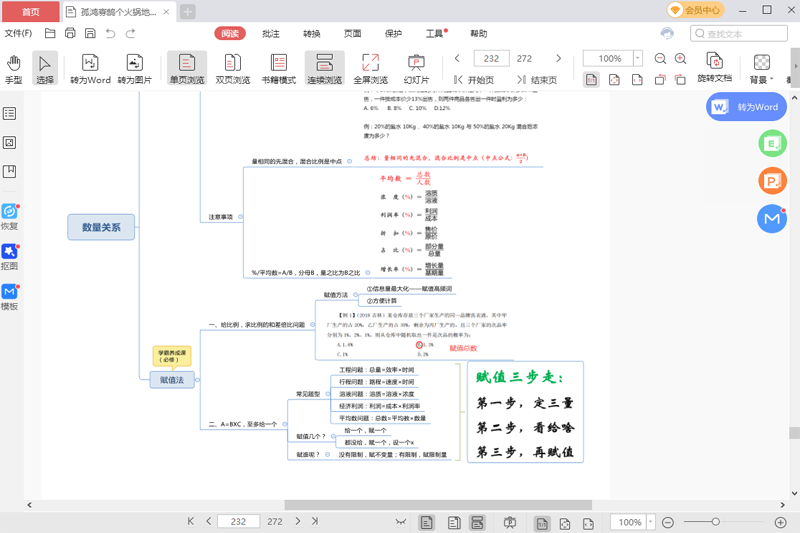Viewport: 800px width, 533px height.
Task: Open the thumbnails panel in the left sidebar
Action: (9, 142)
